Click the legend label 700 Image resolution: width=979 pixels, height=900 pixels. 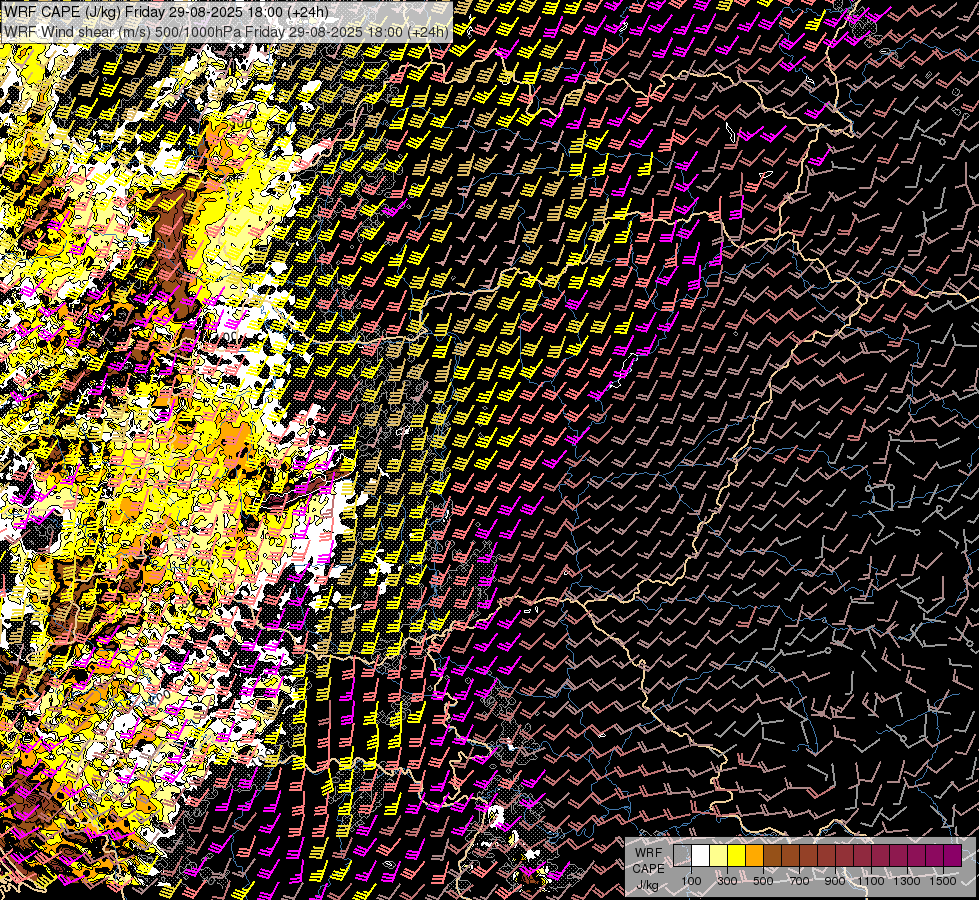pyautogui.click(x=799, y=881)
